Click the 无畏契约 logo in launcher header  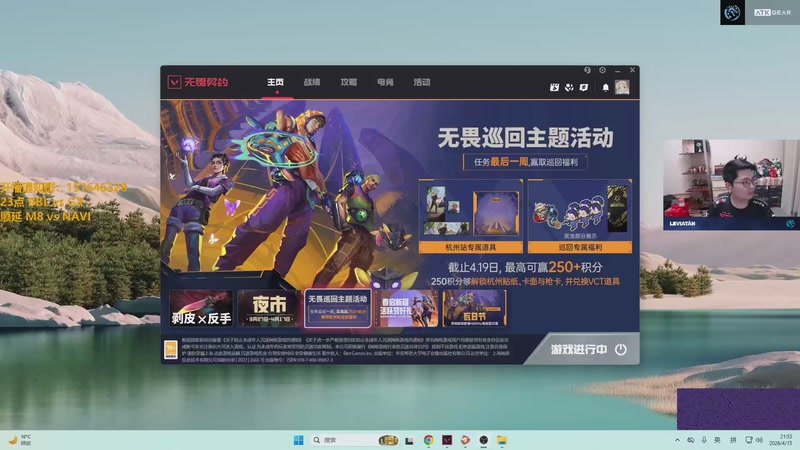pyautogui.click(x=197, y=82)
